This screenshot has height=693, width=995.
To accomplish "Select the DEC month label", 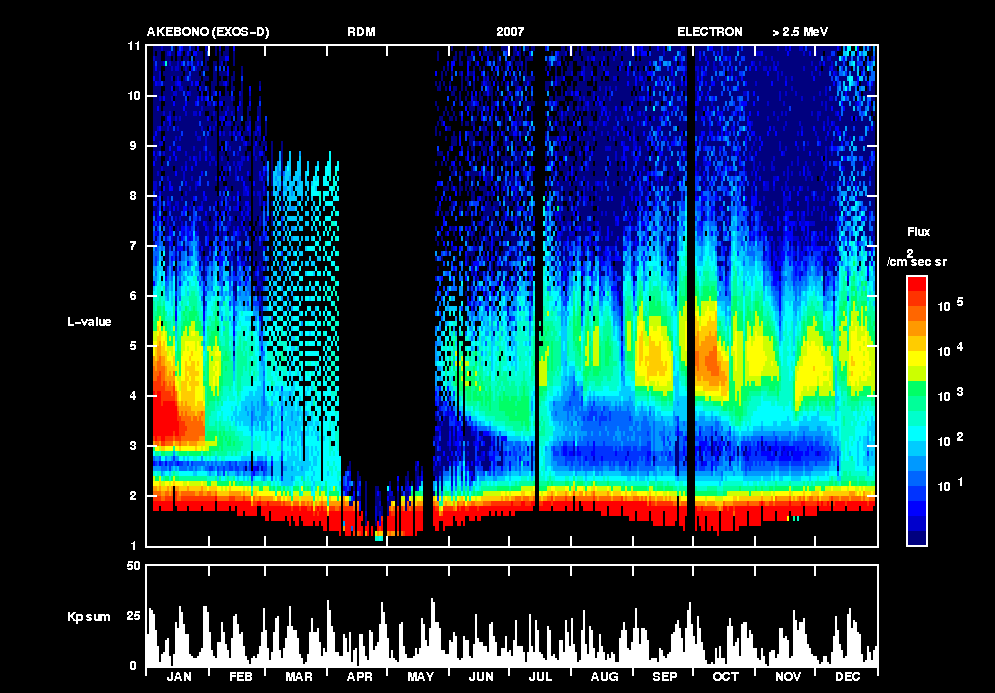I will [848, 677].
